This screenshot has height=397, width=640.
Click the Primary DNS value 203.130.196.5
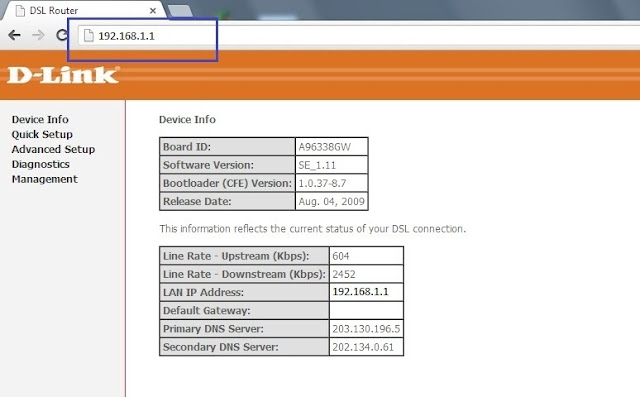(366, 329)
